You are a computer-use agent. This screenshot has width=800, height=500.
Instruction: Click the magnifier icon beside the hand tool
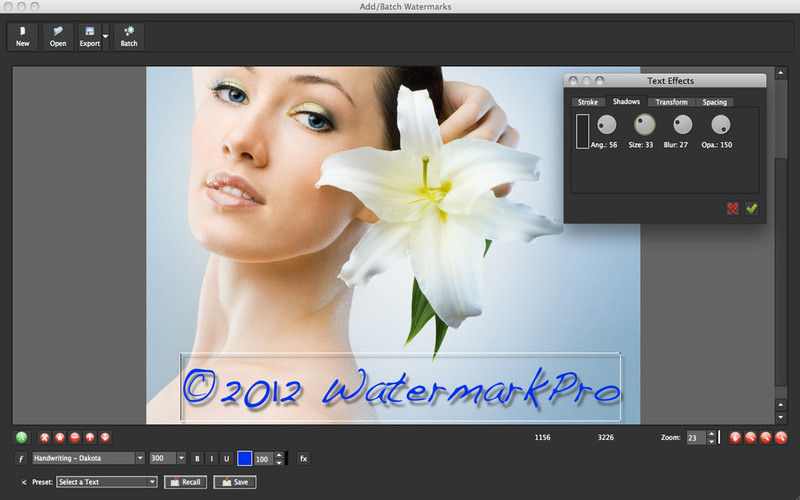(751, 437)
